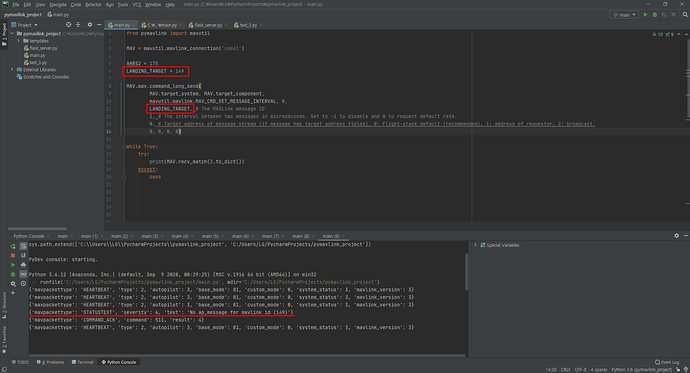The height and width of the screenshot is (373, 690).
Task: Switch to main (8) console tab
Action: click(x=301, y=236)
